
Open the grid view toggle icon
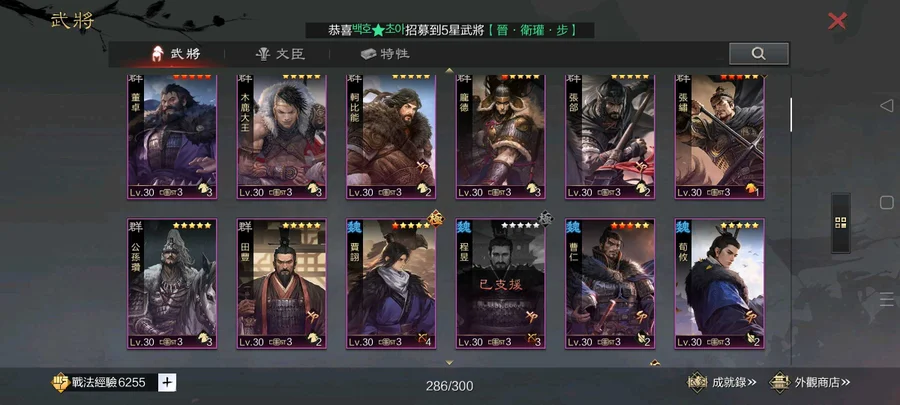tap(841, 223)
